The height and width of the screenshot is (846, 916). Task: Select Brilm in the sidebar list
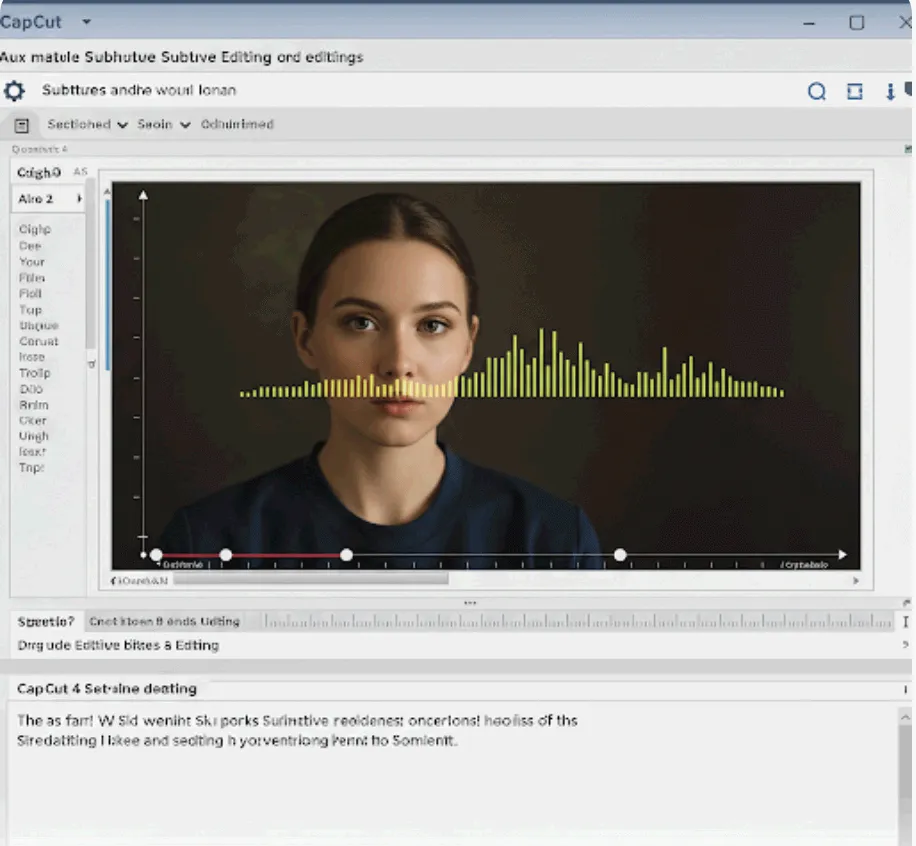(33, 405)
